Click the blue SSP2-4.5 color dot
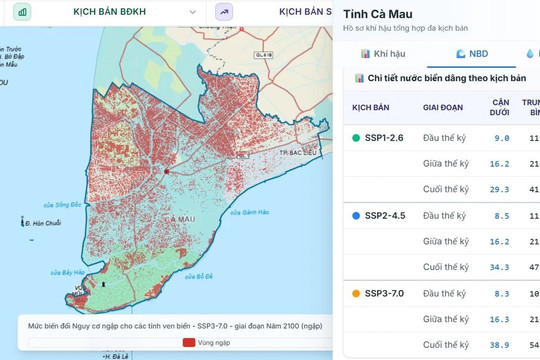The height and width of the screenshot is (360, 540). (x=356, y=216)
